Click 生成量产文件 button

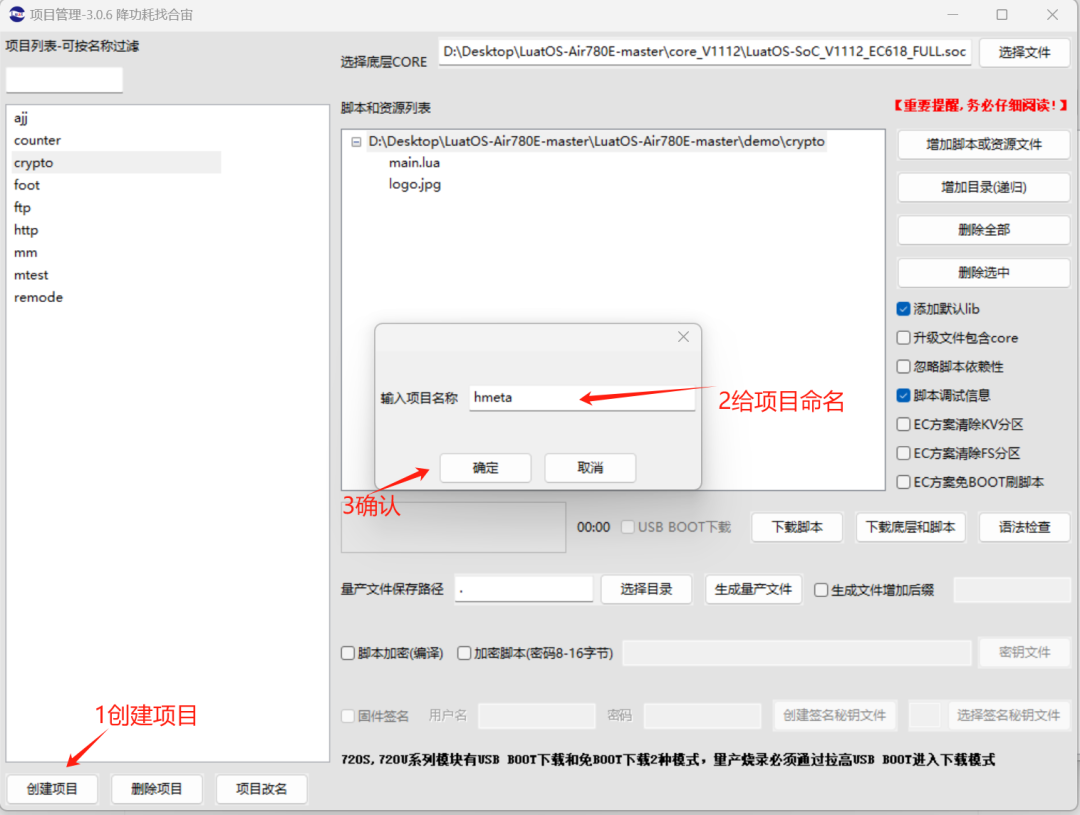(754, 589)
